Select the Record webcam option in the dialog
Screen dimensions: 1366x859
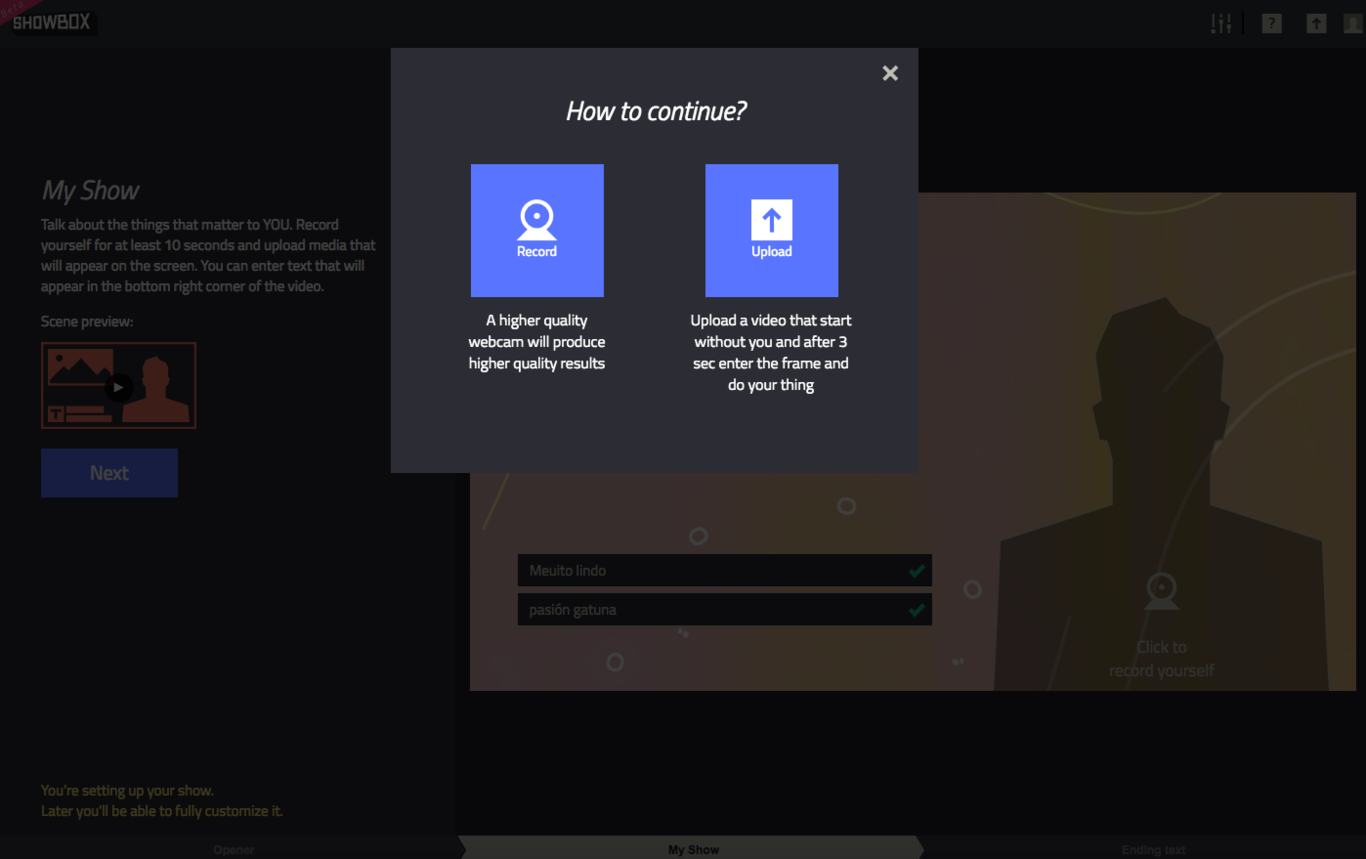537,230
